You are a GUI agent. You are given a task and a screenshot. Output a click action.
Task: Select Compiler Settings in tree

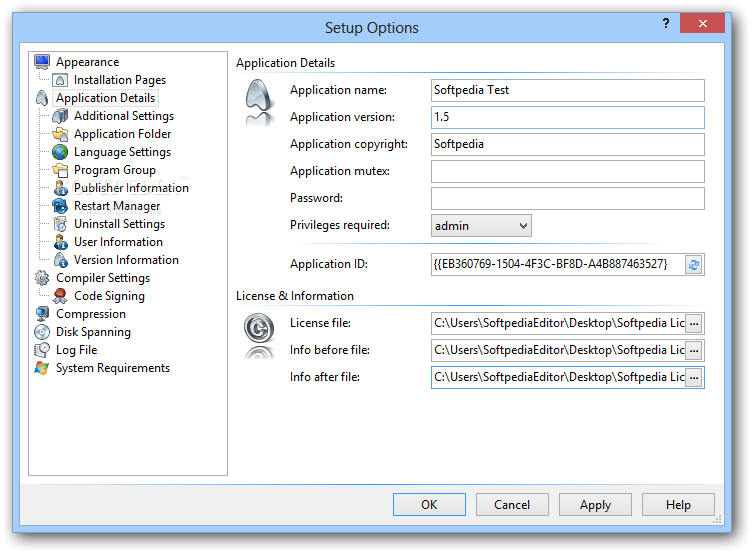click(103, 278)
